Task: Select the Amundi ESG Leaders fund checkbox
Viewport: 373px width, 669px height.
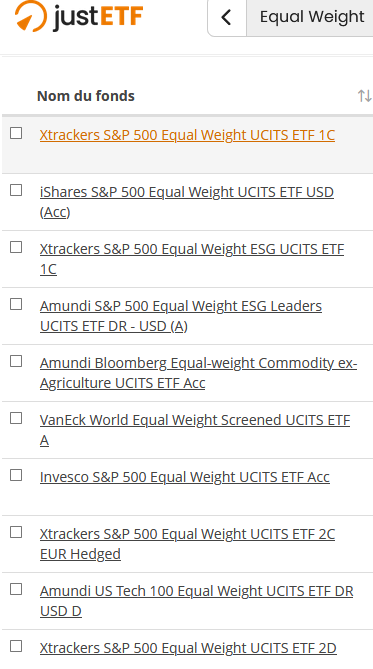Action: point(16,304)
